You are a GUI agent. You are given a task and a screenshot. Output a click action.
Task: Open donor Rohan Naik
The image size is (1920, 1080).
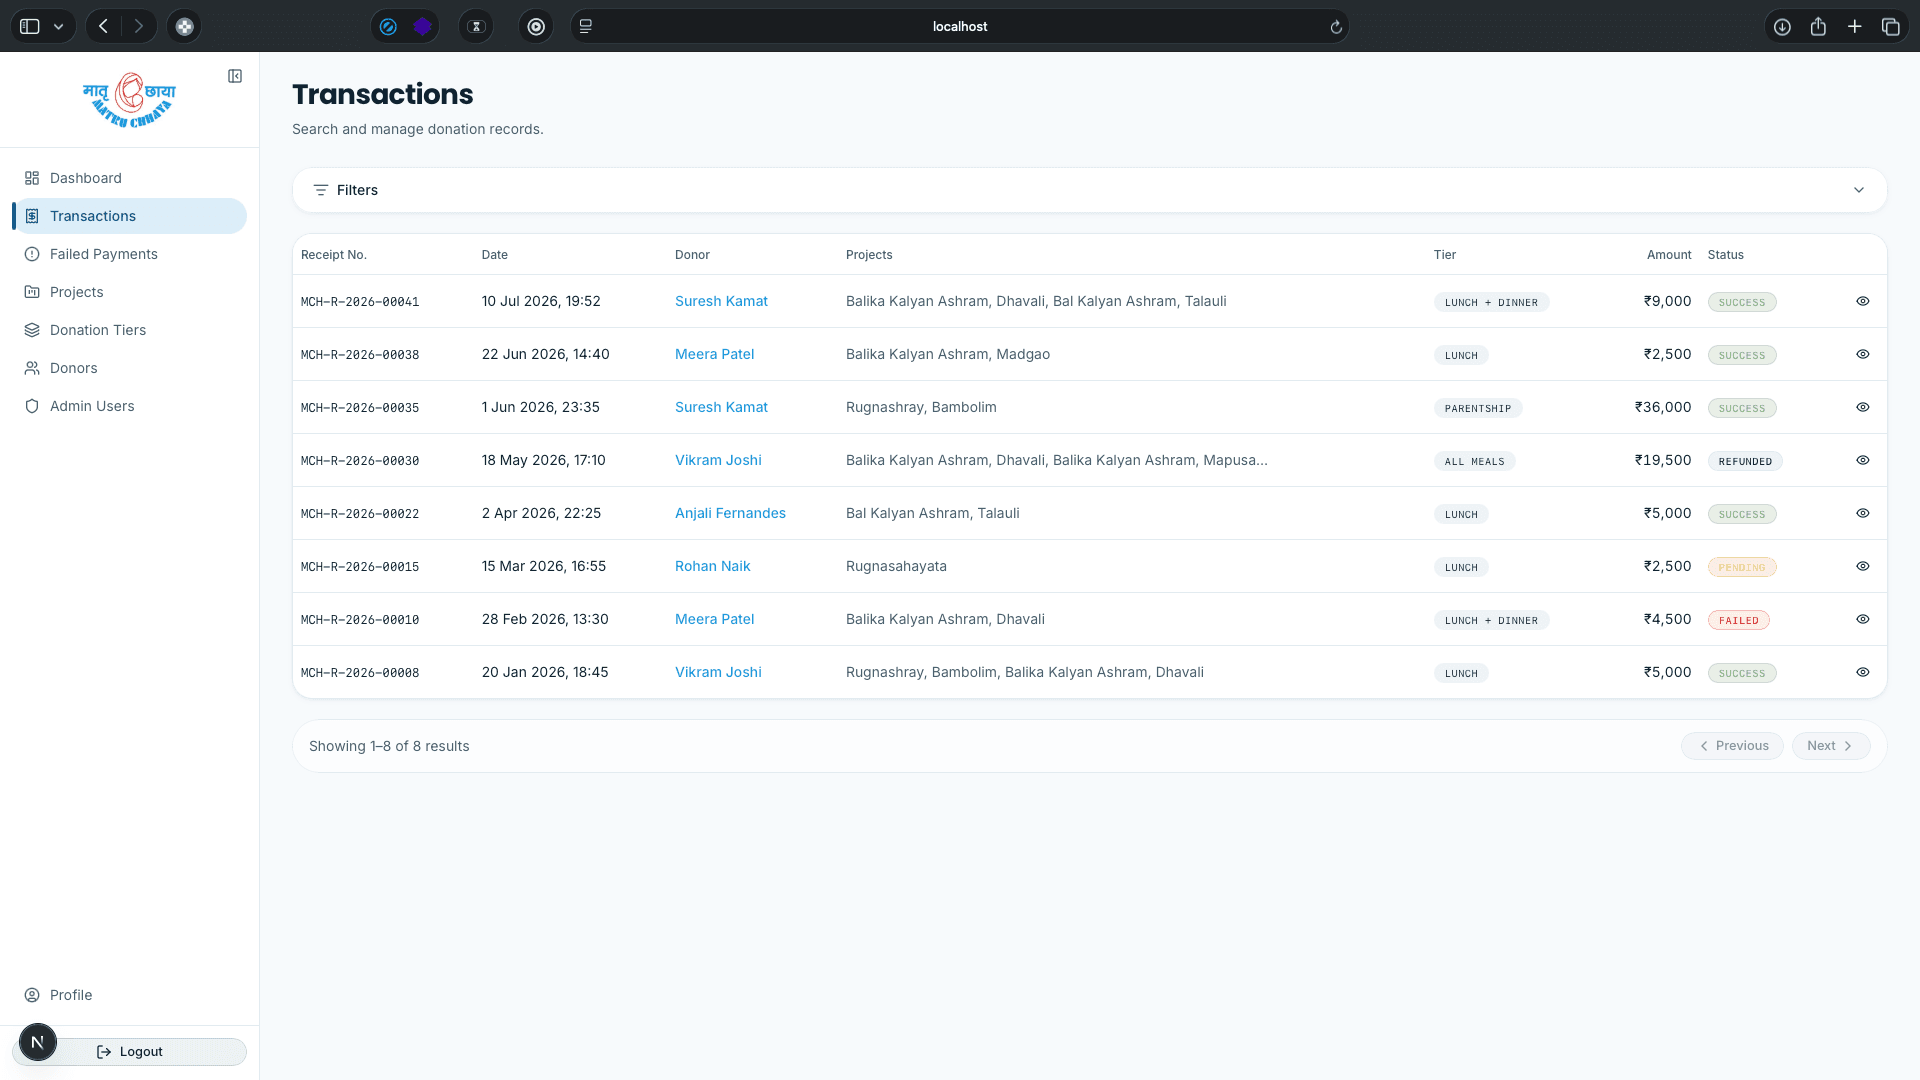712,566
